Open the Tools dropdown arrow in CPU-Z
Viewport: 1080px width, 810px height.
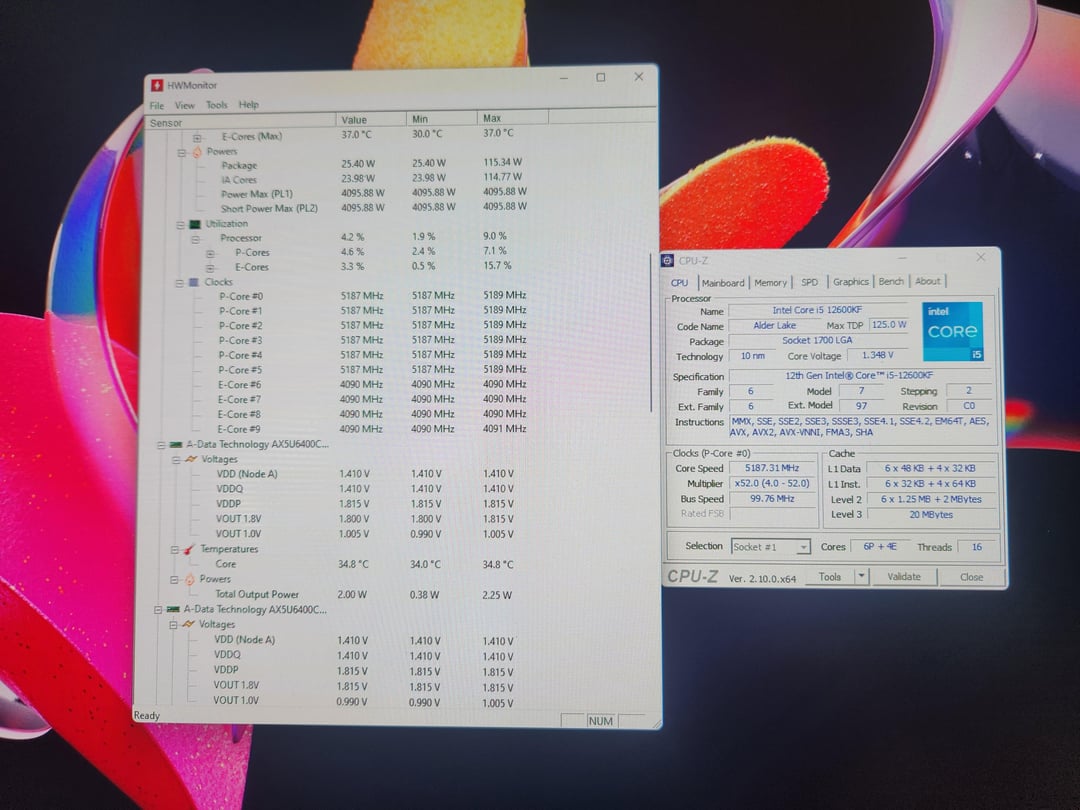(x=861, y=576)
